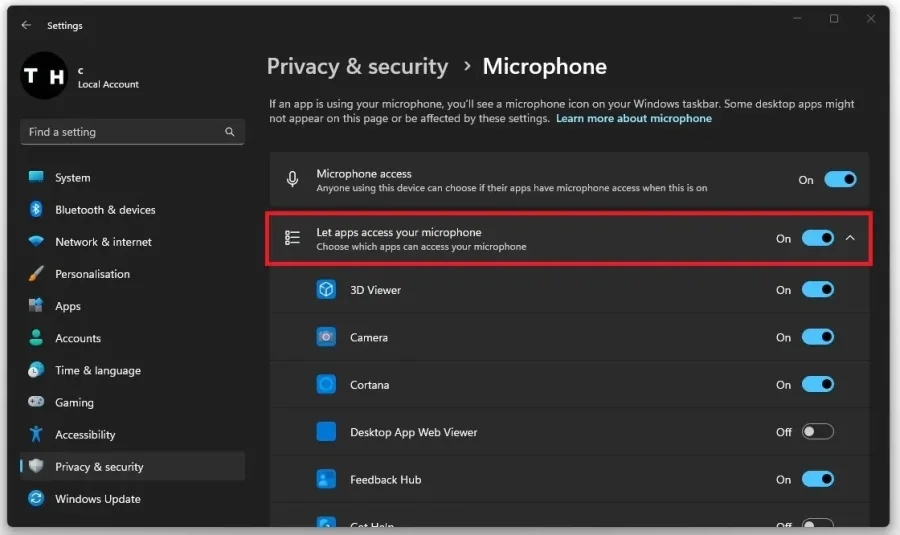Screen dimensions: 900x535
Task: Click the Time & language clock icon
Action: pyautogui.click(x=36, y=370)
